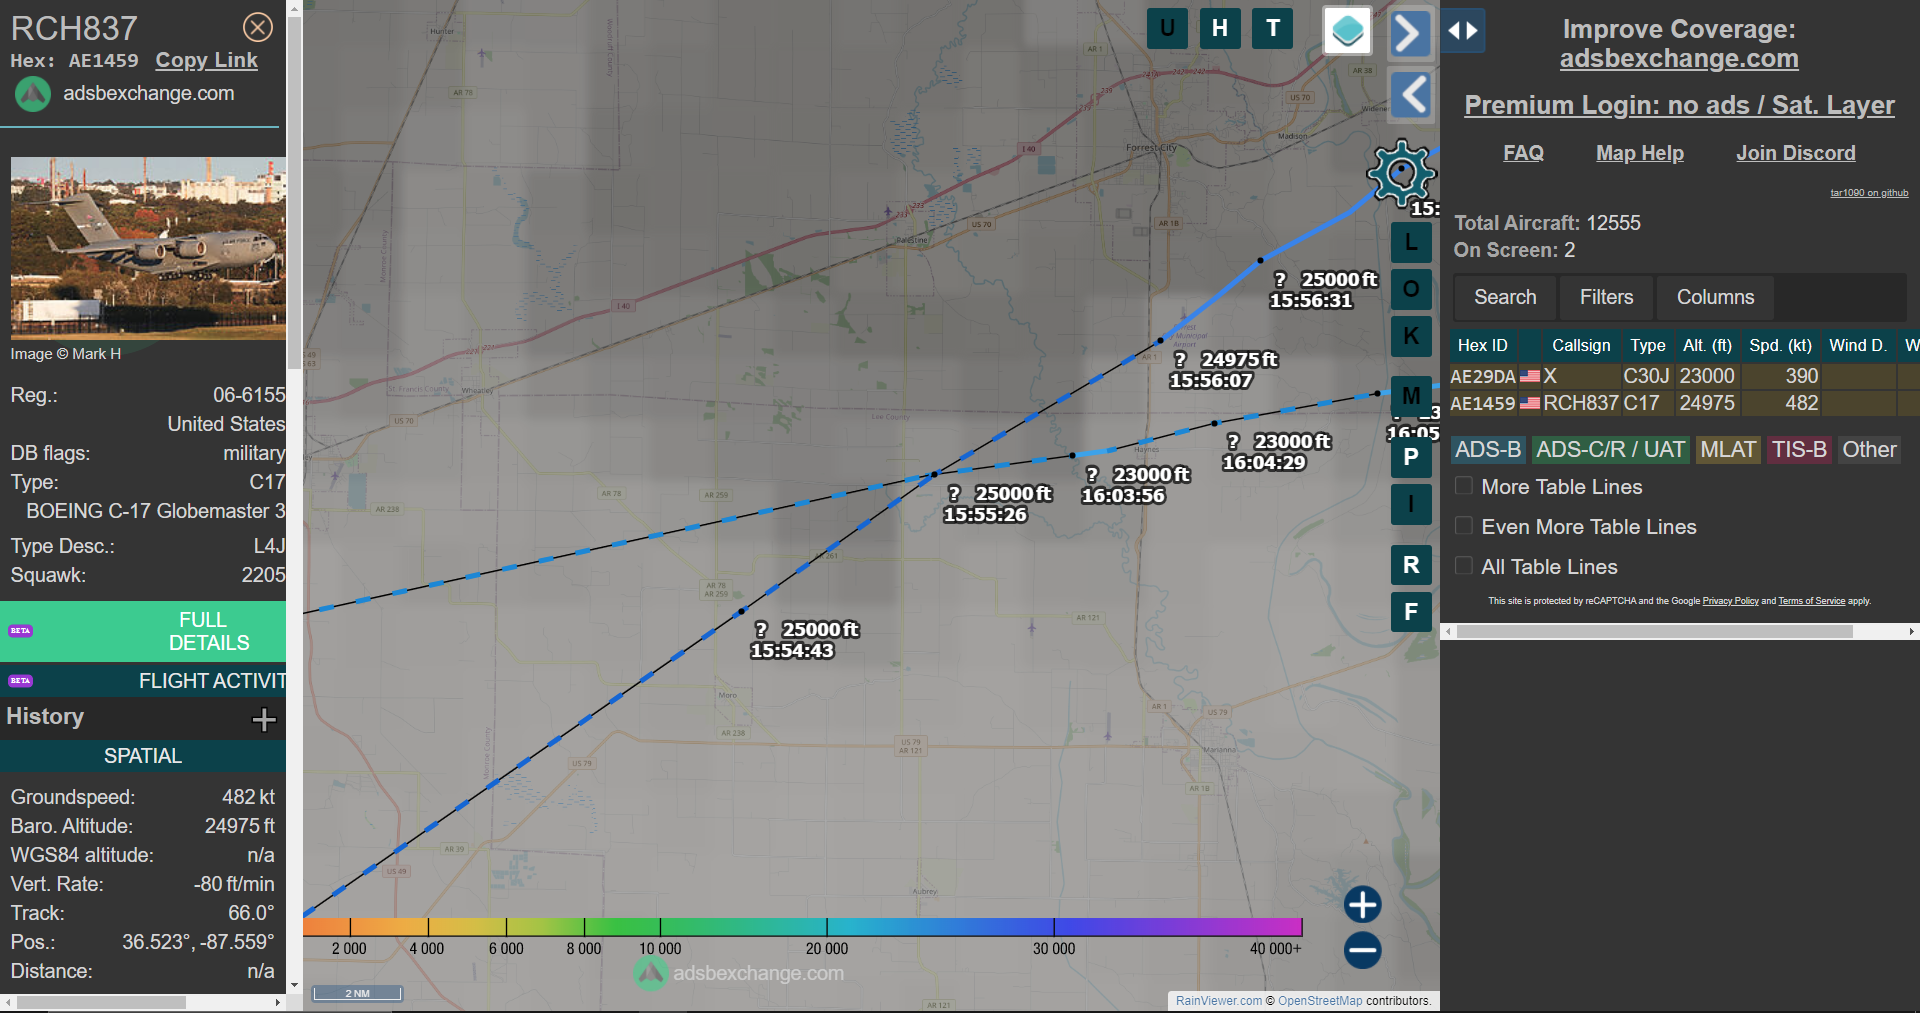Toggle ADS-C/R / UAT source filter
Image resolution: width=1920 pixels, height=1013 pixels.
(1609, 450)
